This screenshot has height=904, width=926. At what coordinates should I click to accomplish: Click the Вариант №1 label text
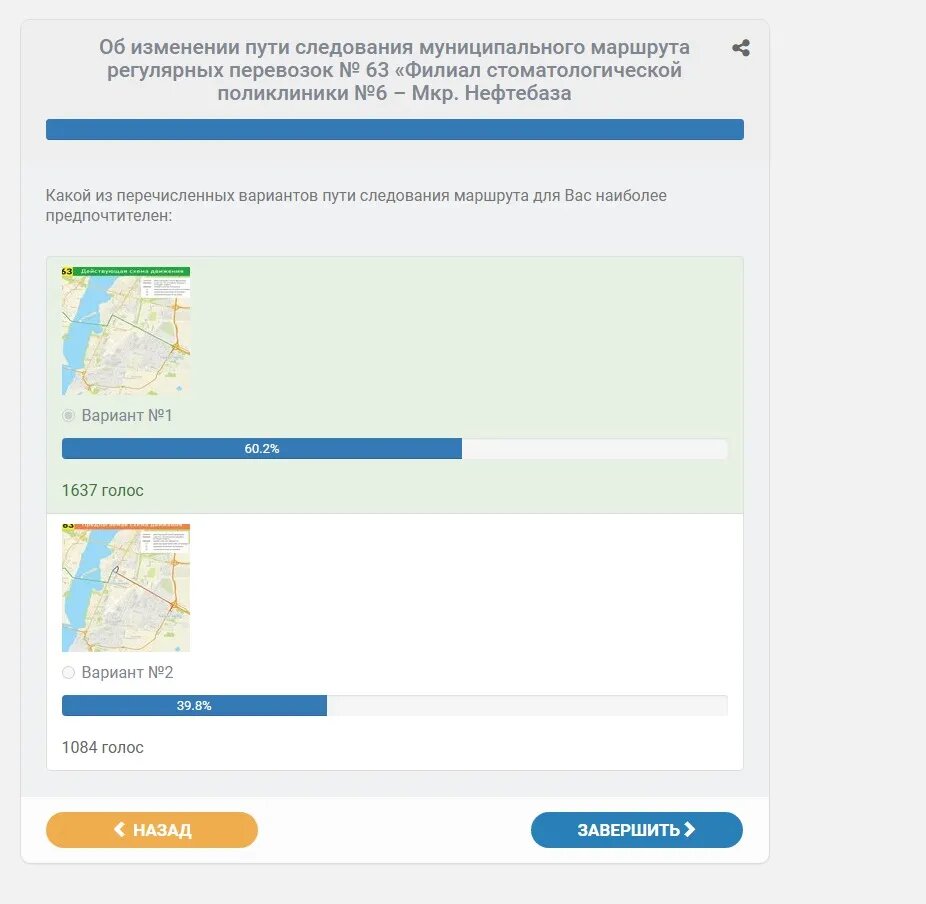[x=127, y=416]
